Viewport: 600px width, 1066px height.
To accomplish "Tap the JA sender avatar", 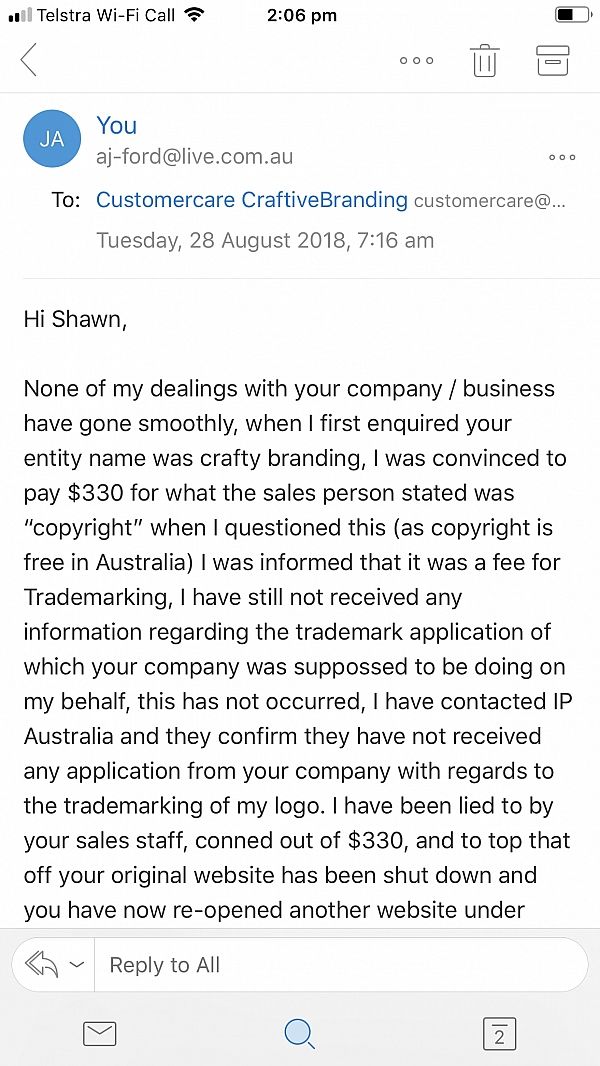I will click(52, 139).
